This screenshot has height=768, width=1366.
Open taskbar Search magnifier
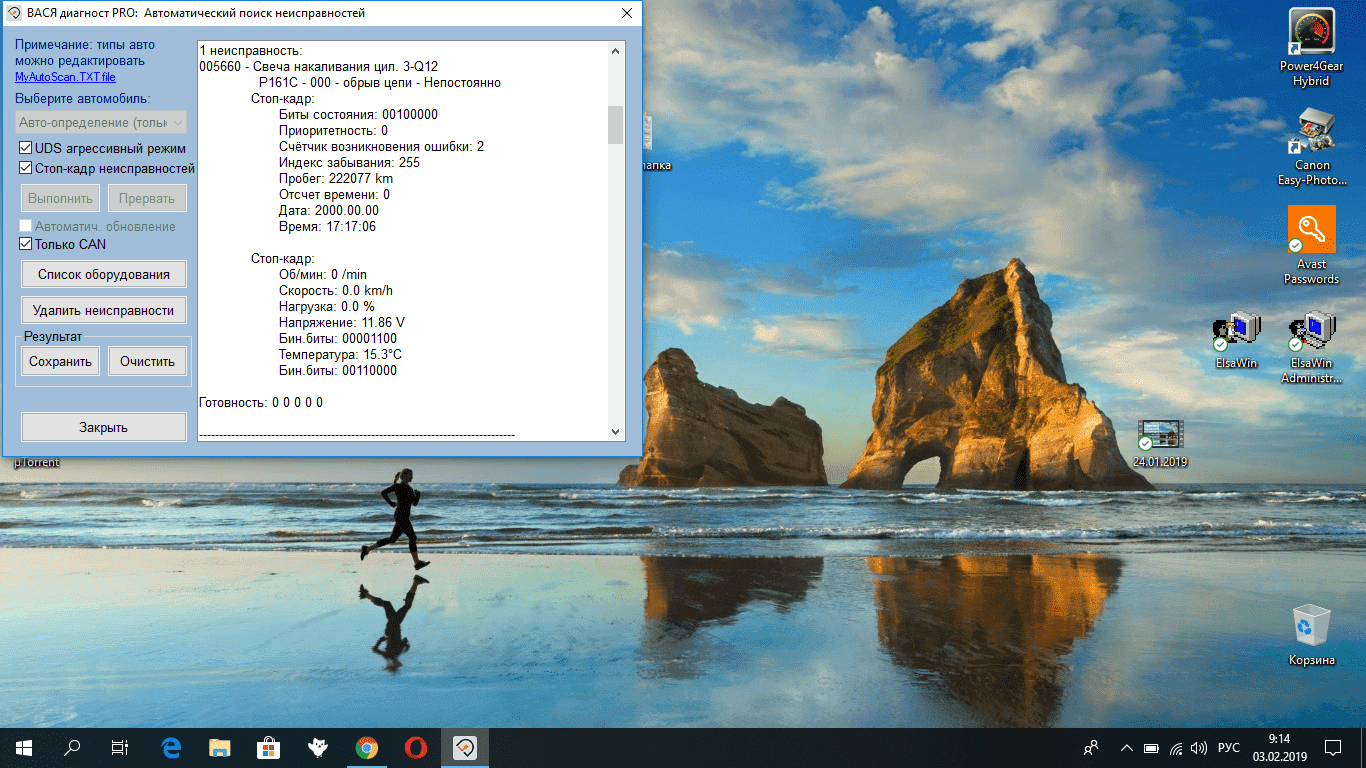(x=72, y=748)
